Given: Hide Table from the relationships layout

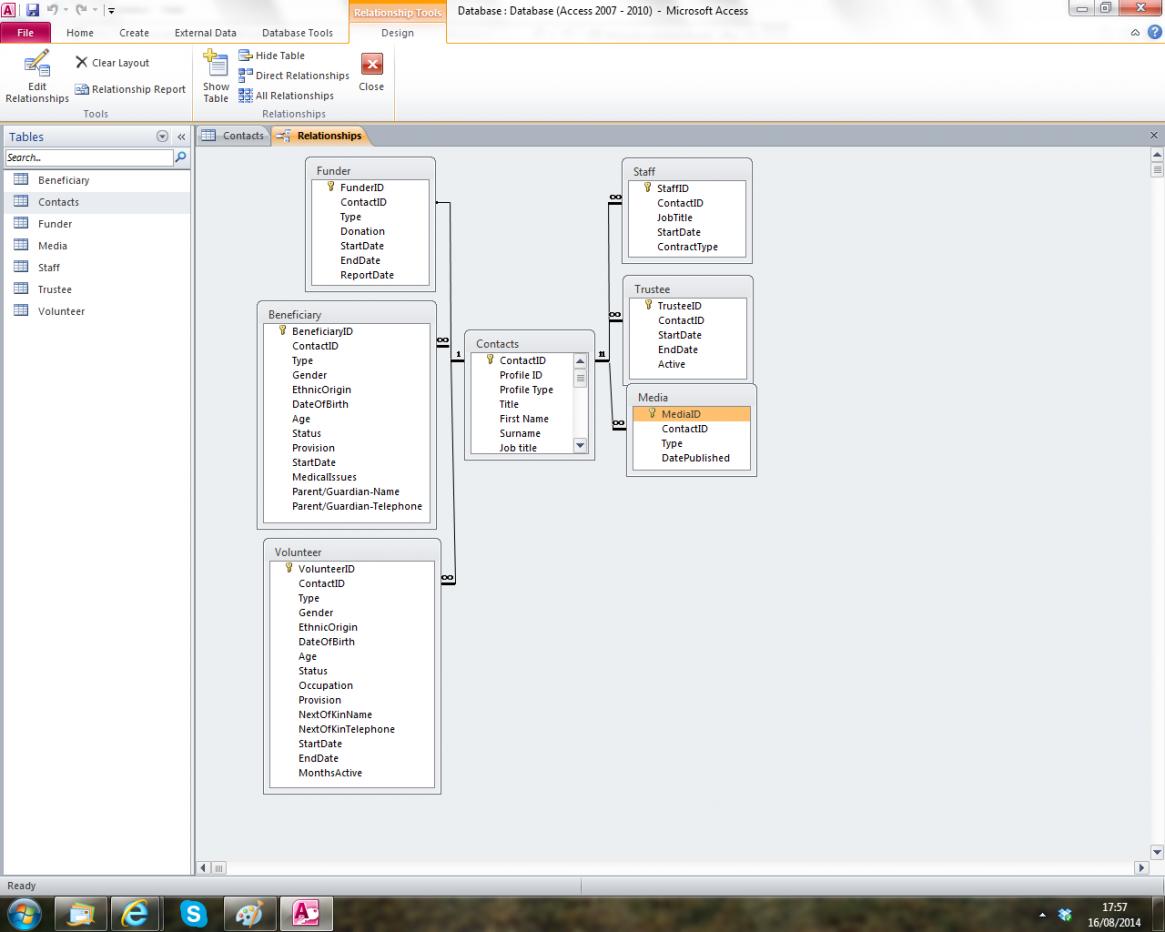Looking at the screenshot, I should pyautogui.click(x=272, y=56).
